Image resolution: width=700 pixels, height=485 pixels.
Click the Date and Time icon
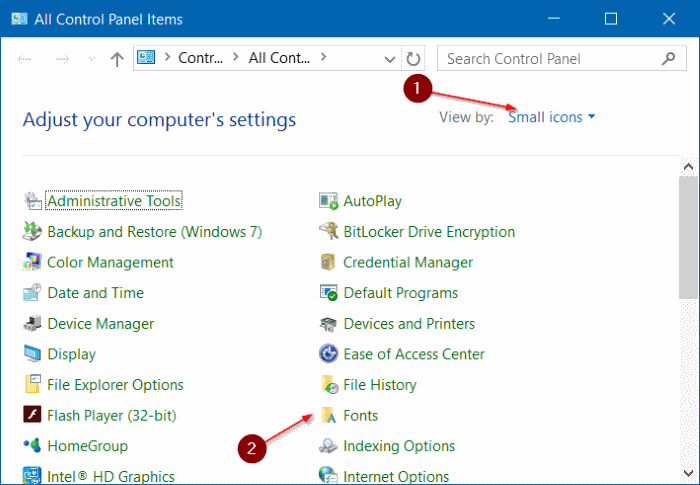33,293
